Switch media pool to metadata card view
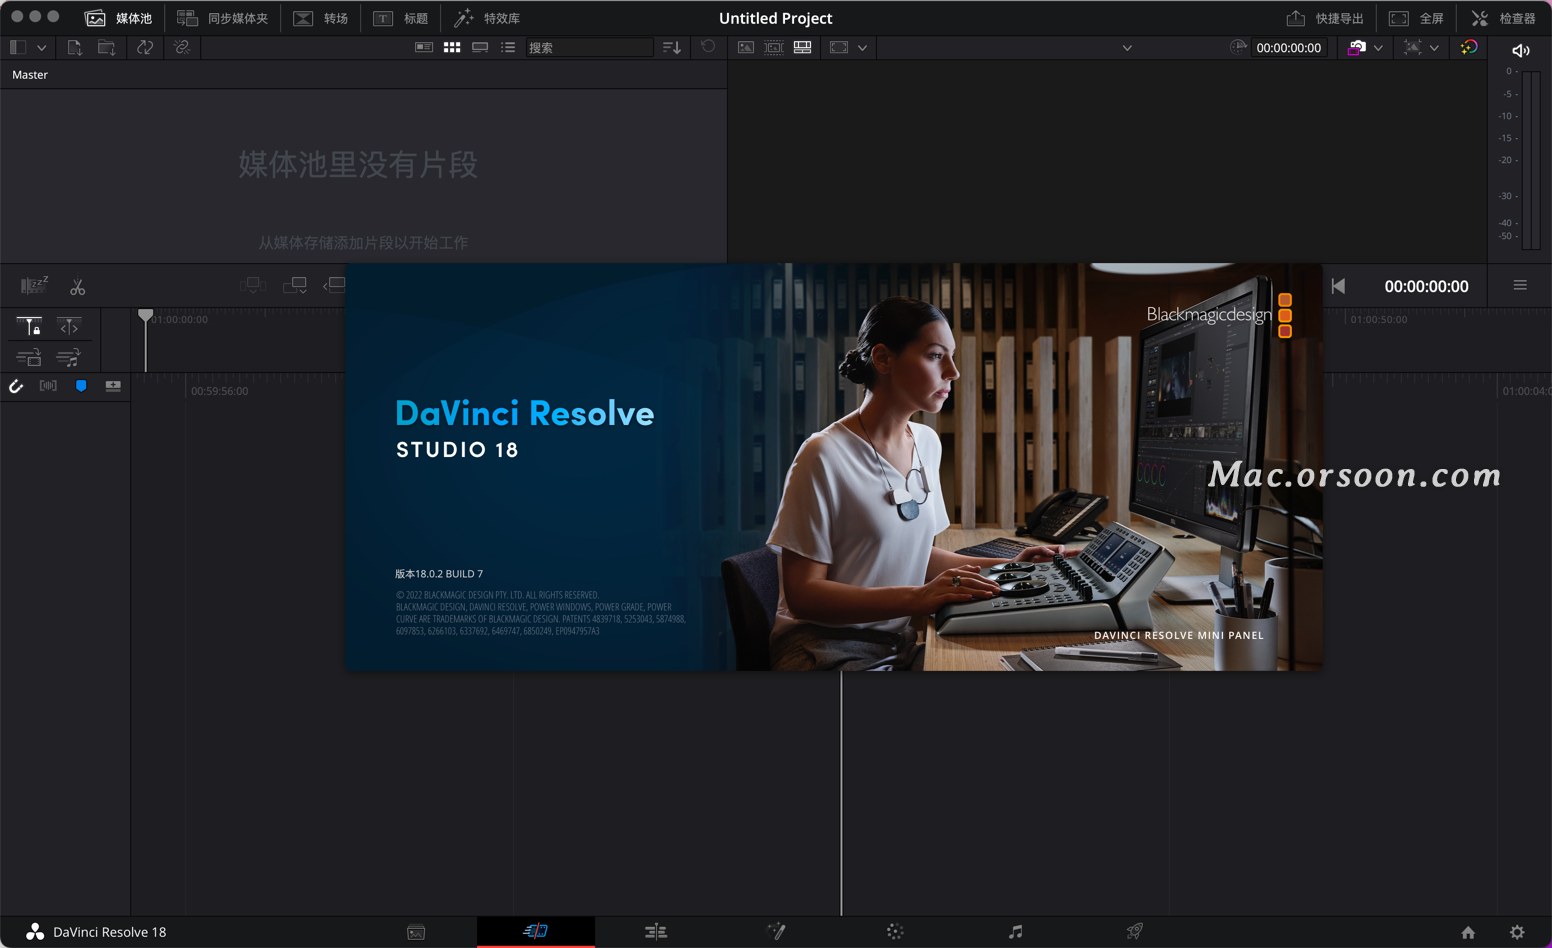 424,47
